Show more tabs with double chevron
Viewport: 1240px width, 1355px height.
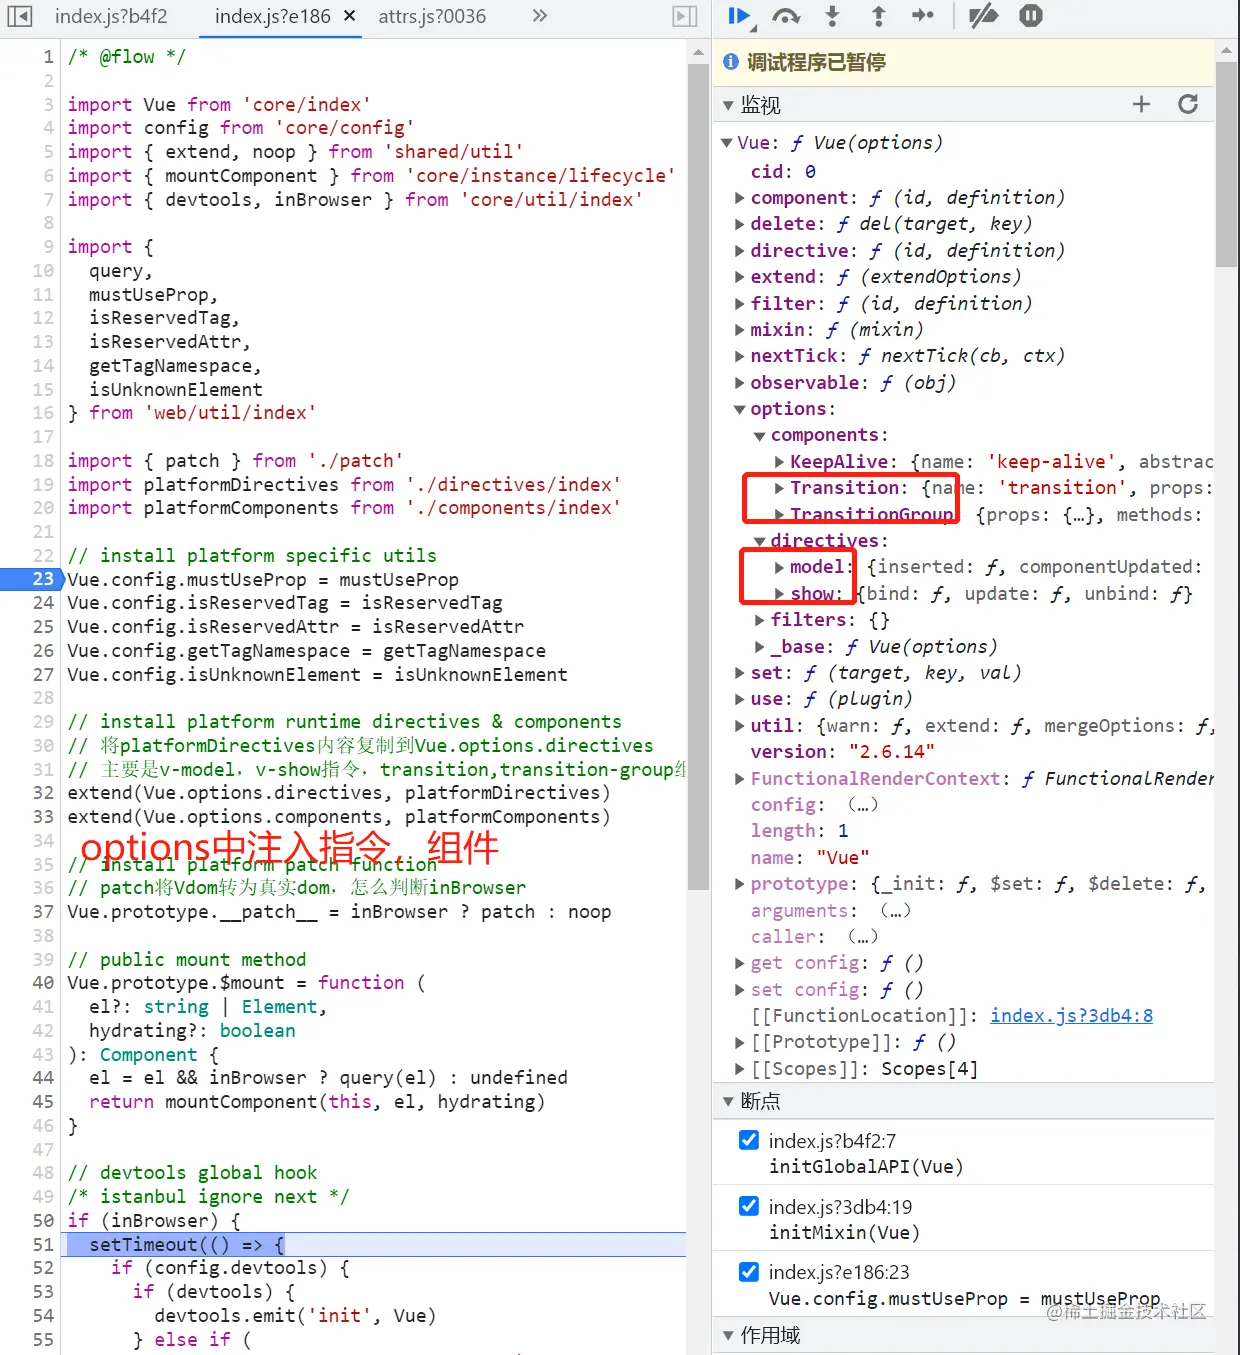click(x=540, y=16)
